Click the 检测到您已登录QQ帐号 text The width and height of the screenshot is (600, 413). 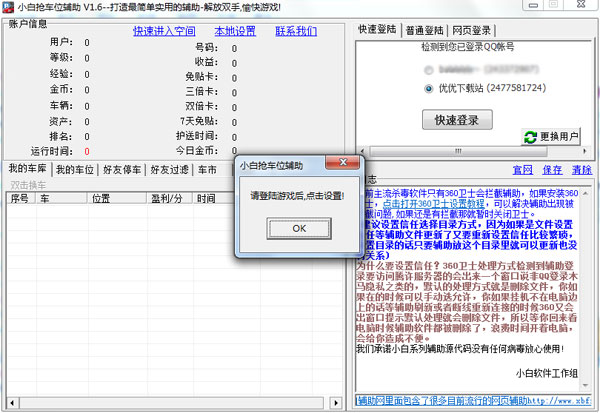pos(468,47)
